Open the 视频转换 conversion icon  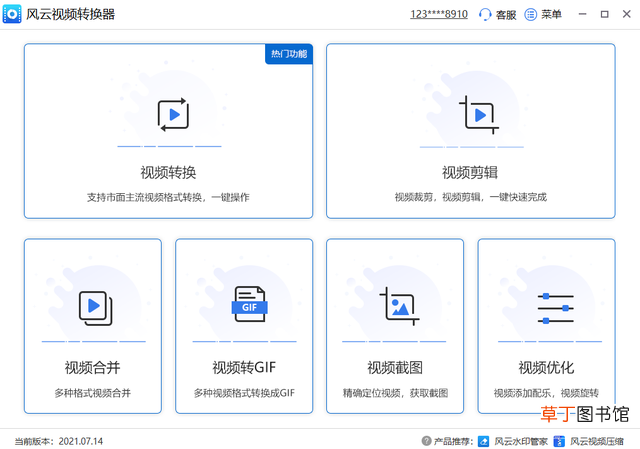pos(173,115)
